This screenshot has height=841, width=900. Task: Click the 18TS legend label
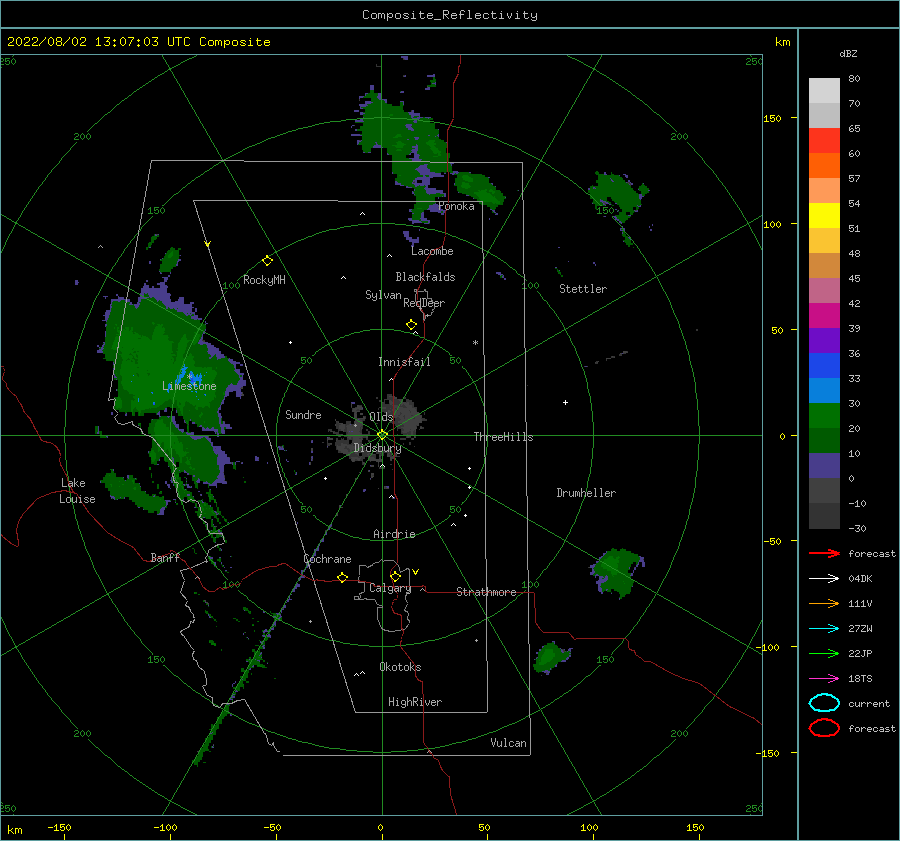[860, 679]
